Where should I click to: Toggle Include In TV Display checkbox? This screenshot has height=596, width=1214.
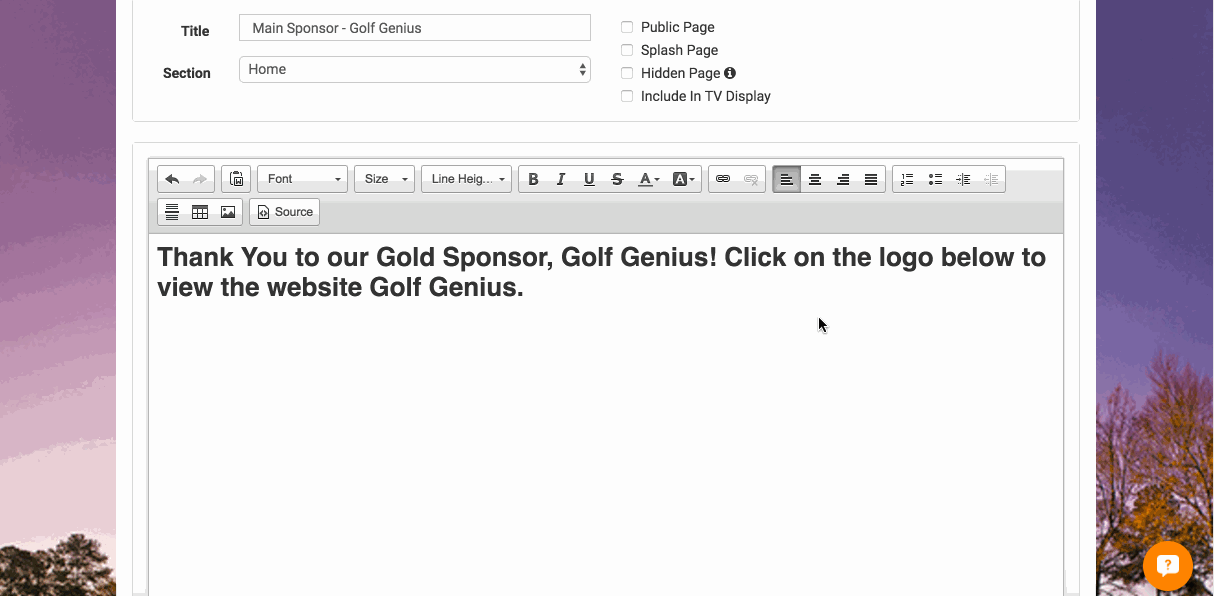pyautogui.click(x=627, y=96)
